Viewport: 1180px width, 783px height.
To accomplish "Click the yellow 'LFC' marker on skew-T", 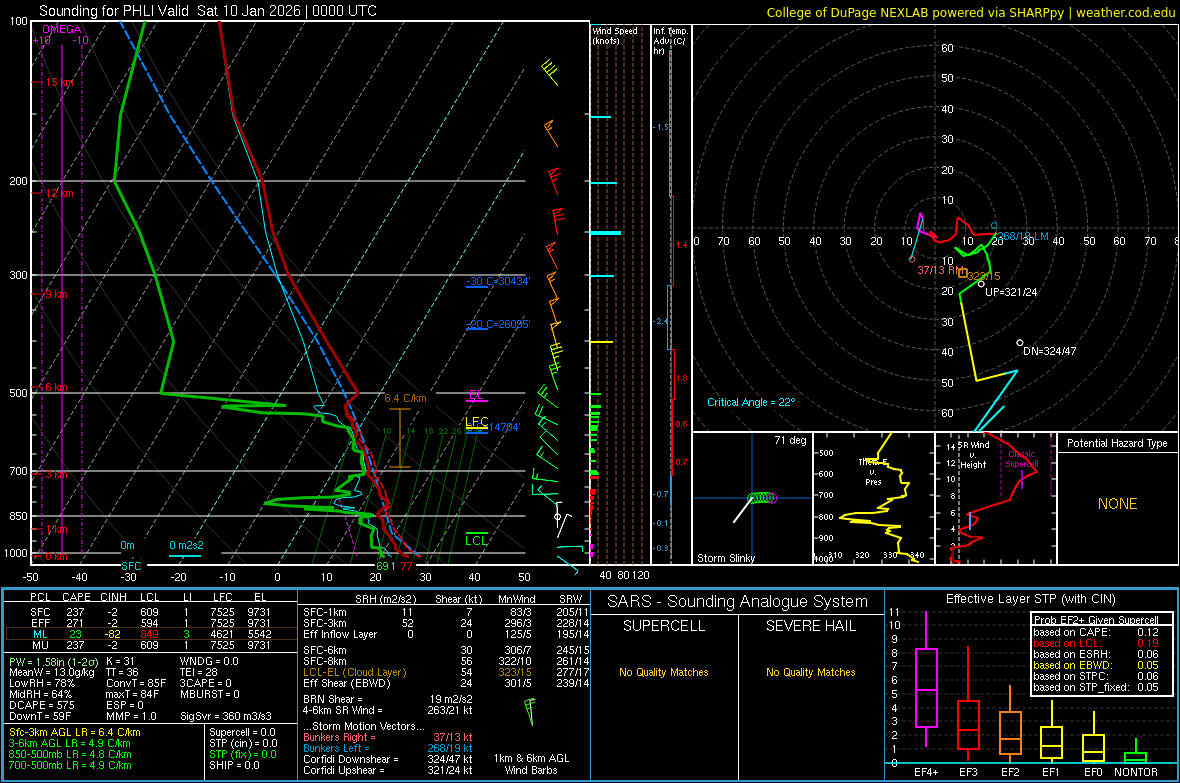I will tap(476, 422).
